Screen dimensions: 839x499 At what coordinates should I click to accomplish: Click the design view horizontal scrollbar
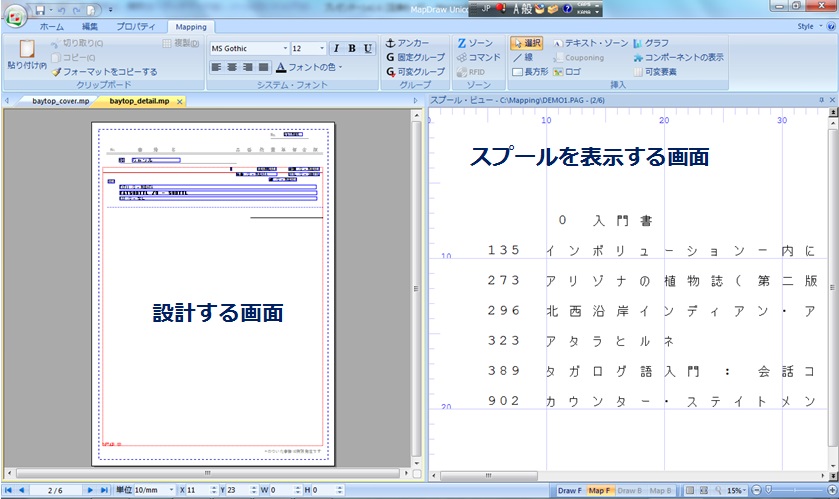pyautogui.click(x=208, y=473)
